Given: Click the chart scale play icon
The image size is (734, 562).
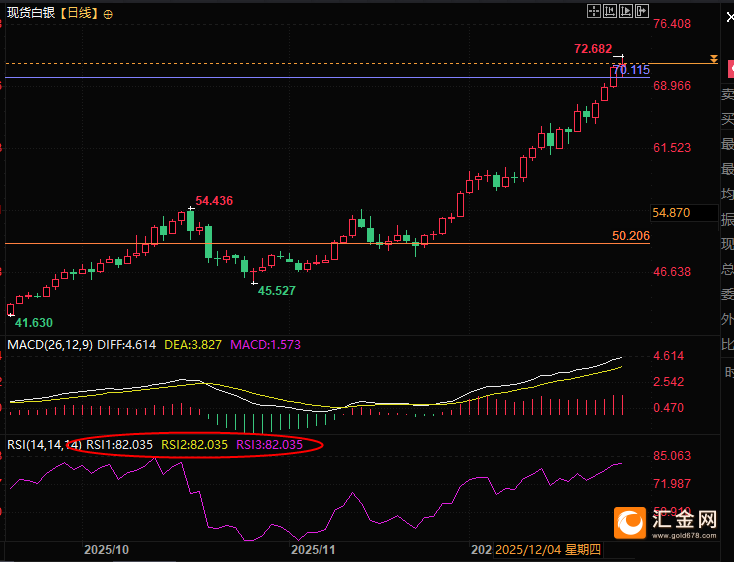Looking at the screenshot, I should (x=626, y=11).
